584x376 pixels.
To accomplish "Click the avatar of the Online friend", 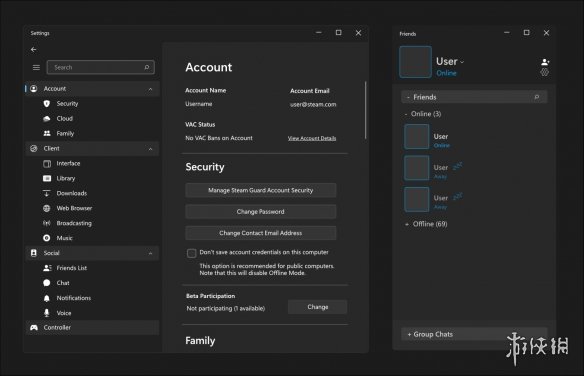I will [x=416, y=137].
